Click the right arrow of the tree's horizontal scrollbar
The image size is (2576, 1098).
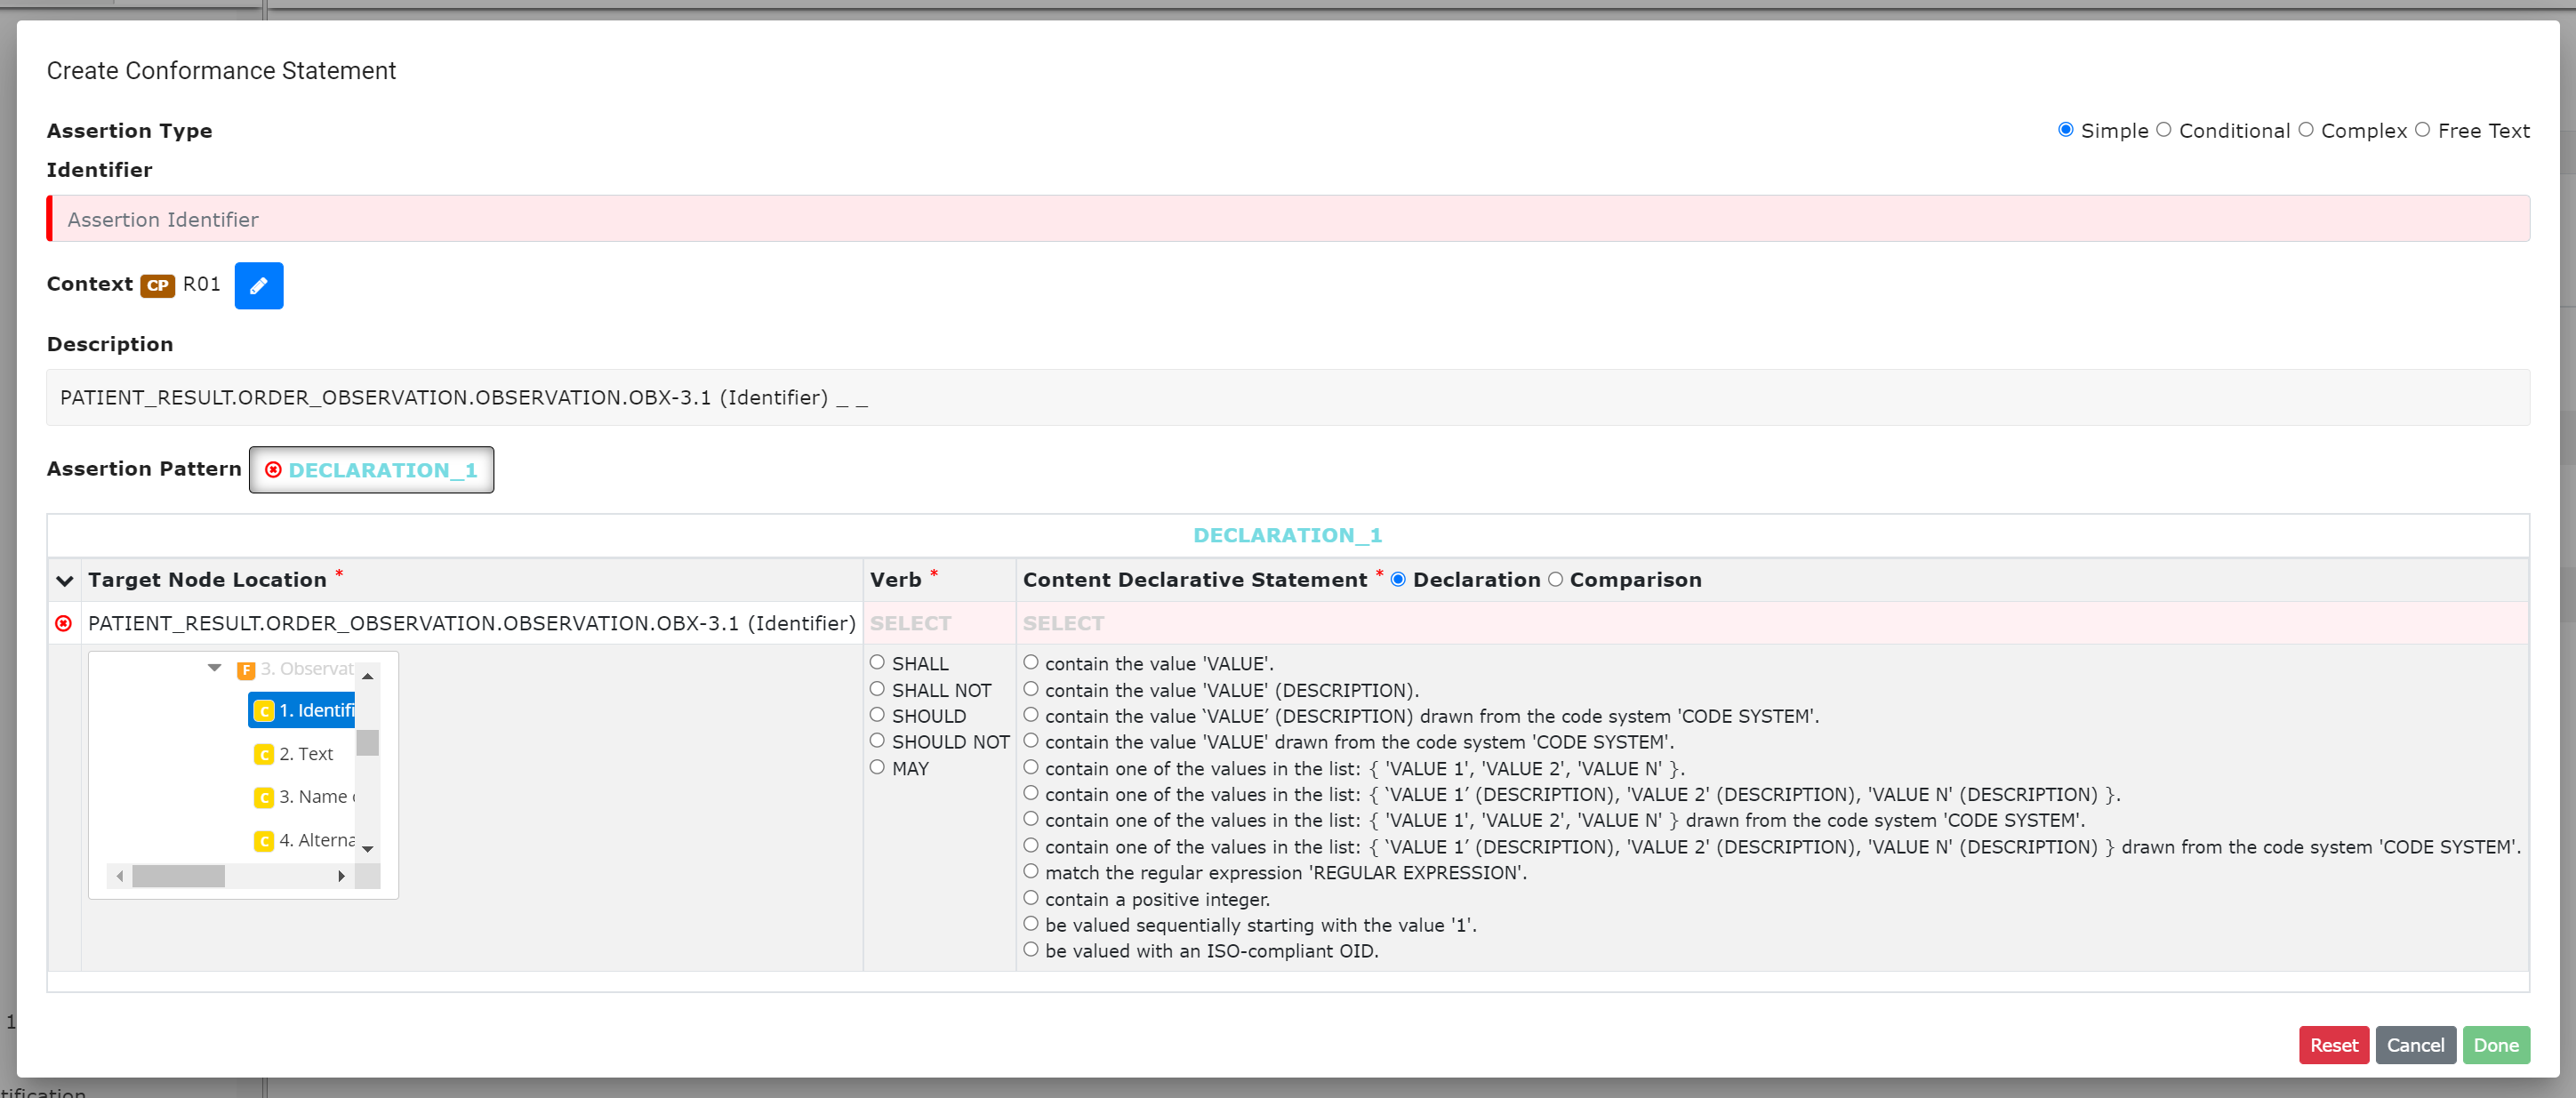pyautogui.click(x=342, y=875)
